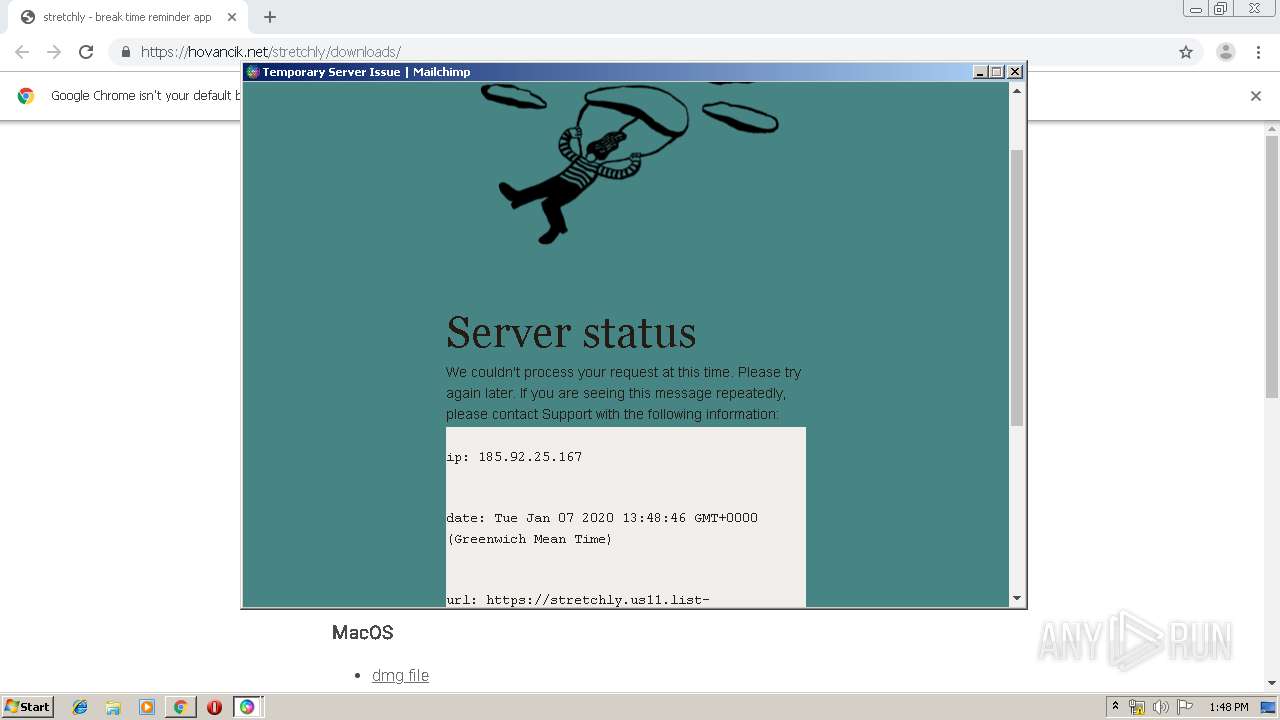Click the Mailchimp popup title bar icon

click(x=253, y=72)
